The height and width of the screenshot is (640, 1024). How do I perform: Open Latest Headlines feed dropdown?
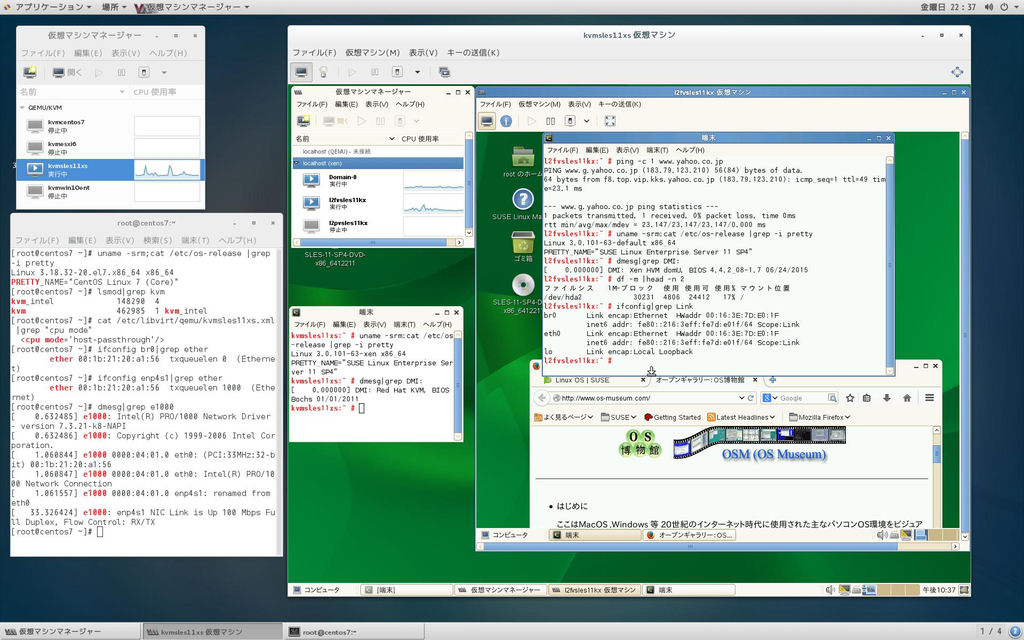741,417
